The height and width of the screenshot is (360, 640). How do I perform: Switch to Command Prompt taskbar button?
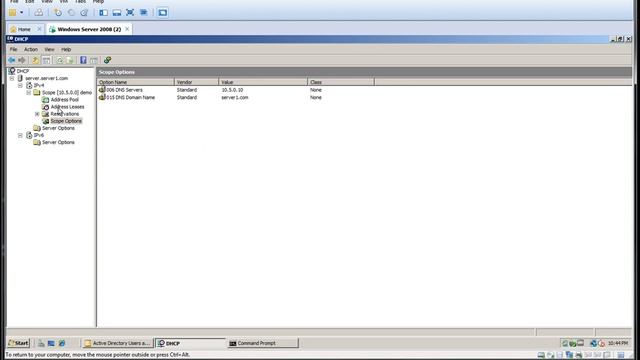263,343
